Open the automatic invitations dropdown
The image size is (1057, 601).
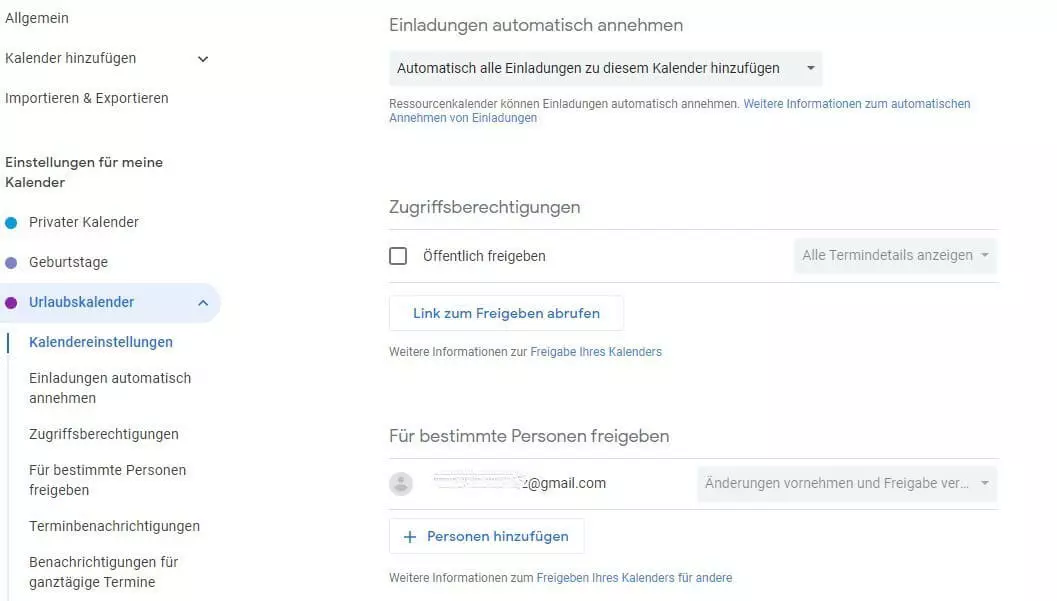[x=605, y=68]
